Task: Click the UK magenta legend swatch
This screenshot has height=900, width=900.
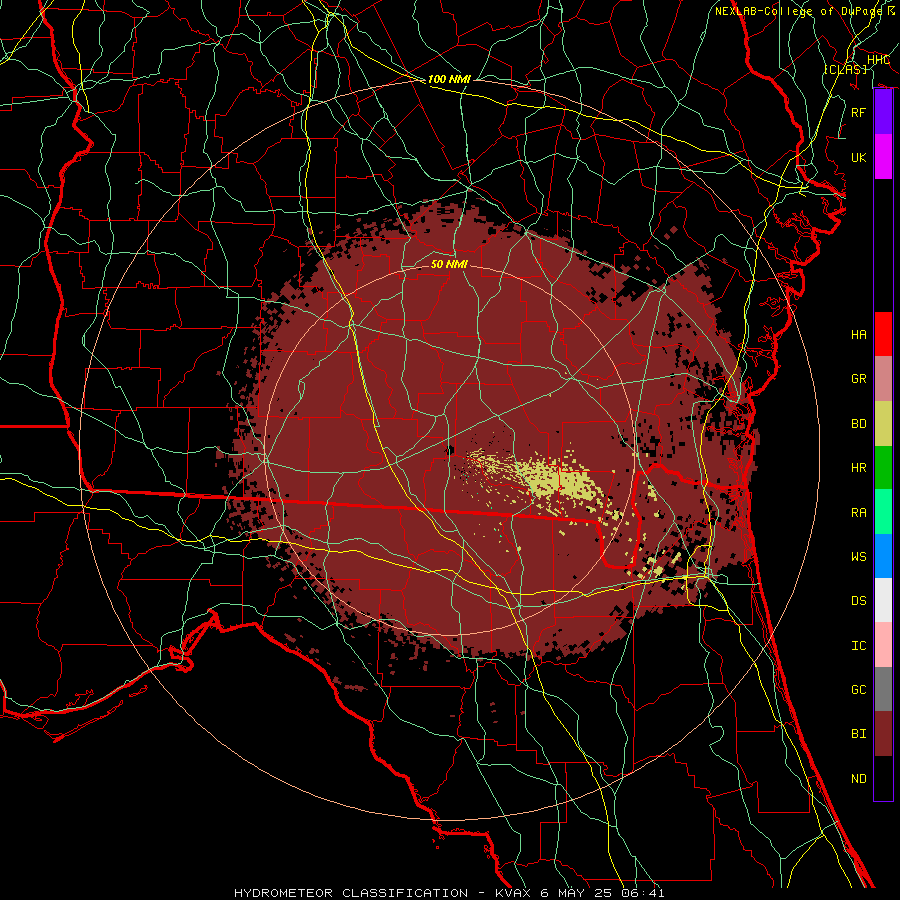Action: tap(883, 157)
